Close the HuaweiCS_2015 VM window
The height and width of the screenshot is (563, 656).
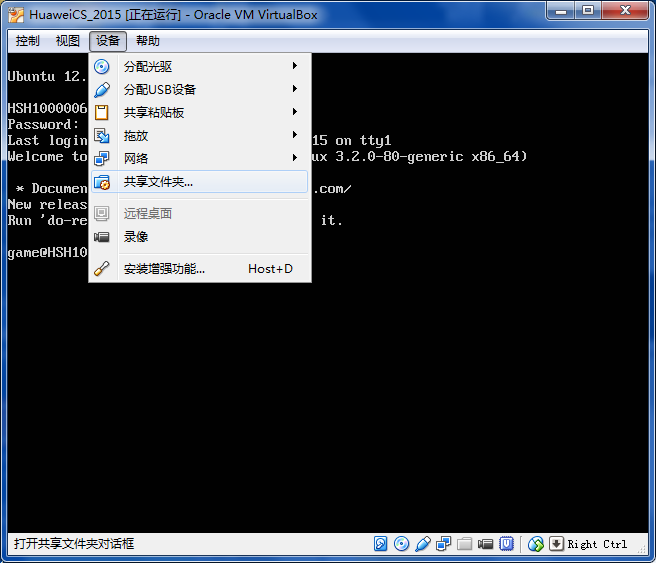(x=625, y=10)
